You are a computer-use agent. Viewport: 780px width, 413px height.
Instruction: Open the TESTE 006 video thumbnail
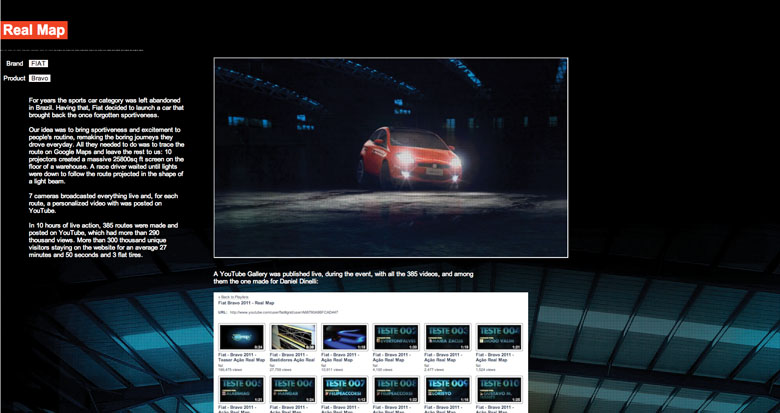coord(293,390)
